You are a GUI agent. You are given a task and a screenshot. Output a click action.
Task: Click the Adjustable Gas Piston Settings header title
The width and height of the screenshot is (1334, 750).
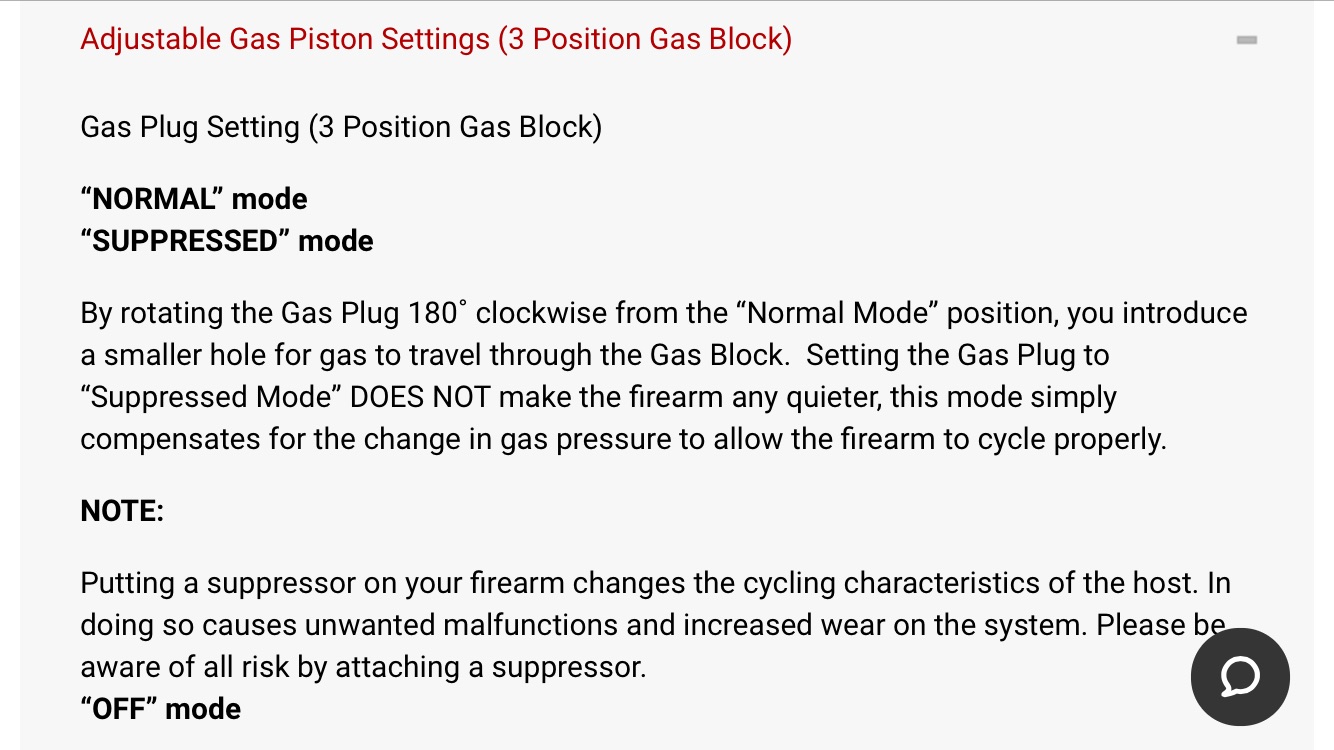click(x=436, y=40)
